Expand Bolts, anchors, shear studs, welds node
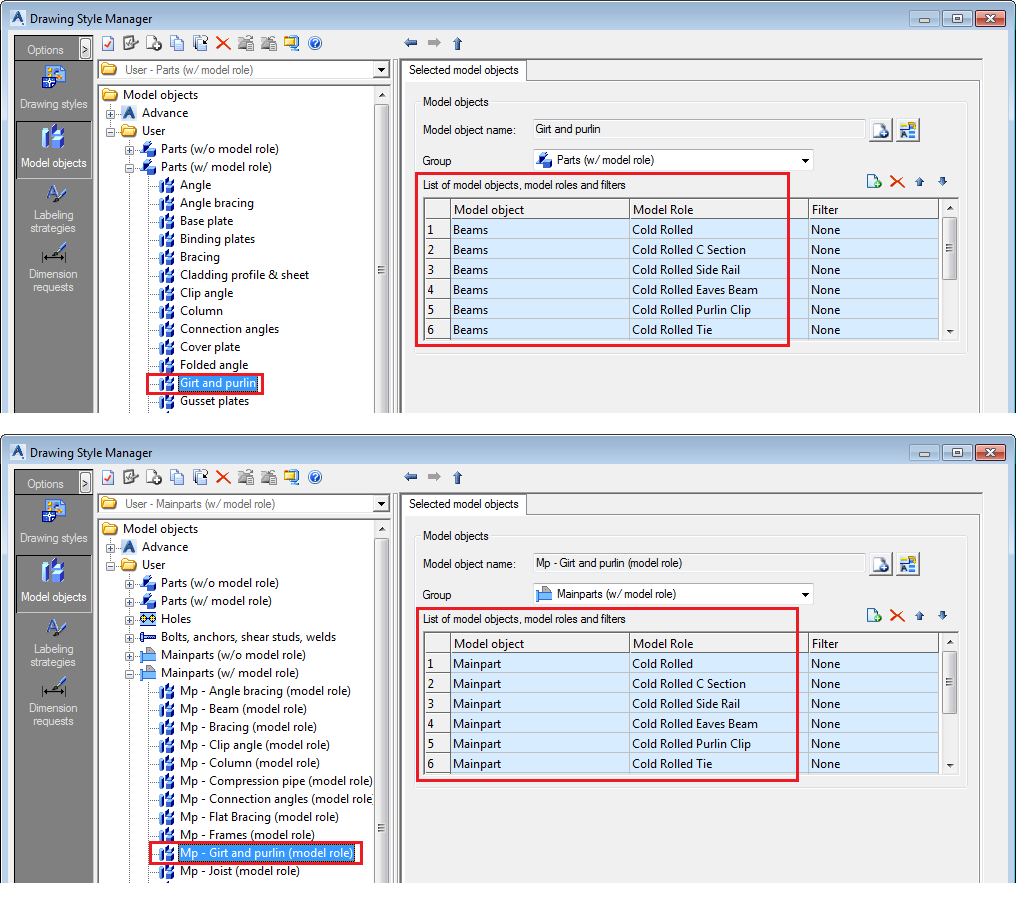 point(130,637)
